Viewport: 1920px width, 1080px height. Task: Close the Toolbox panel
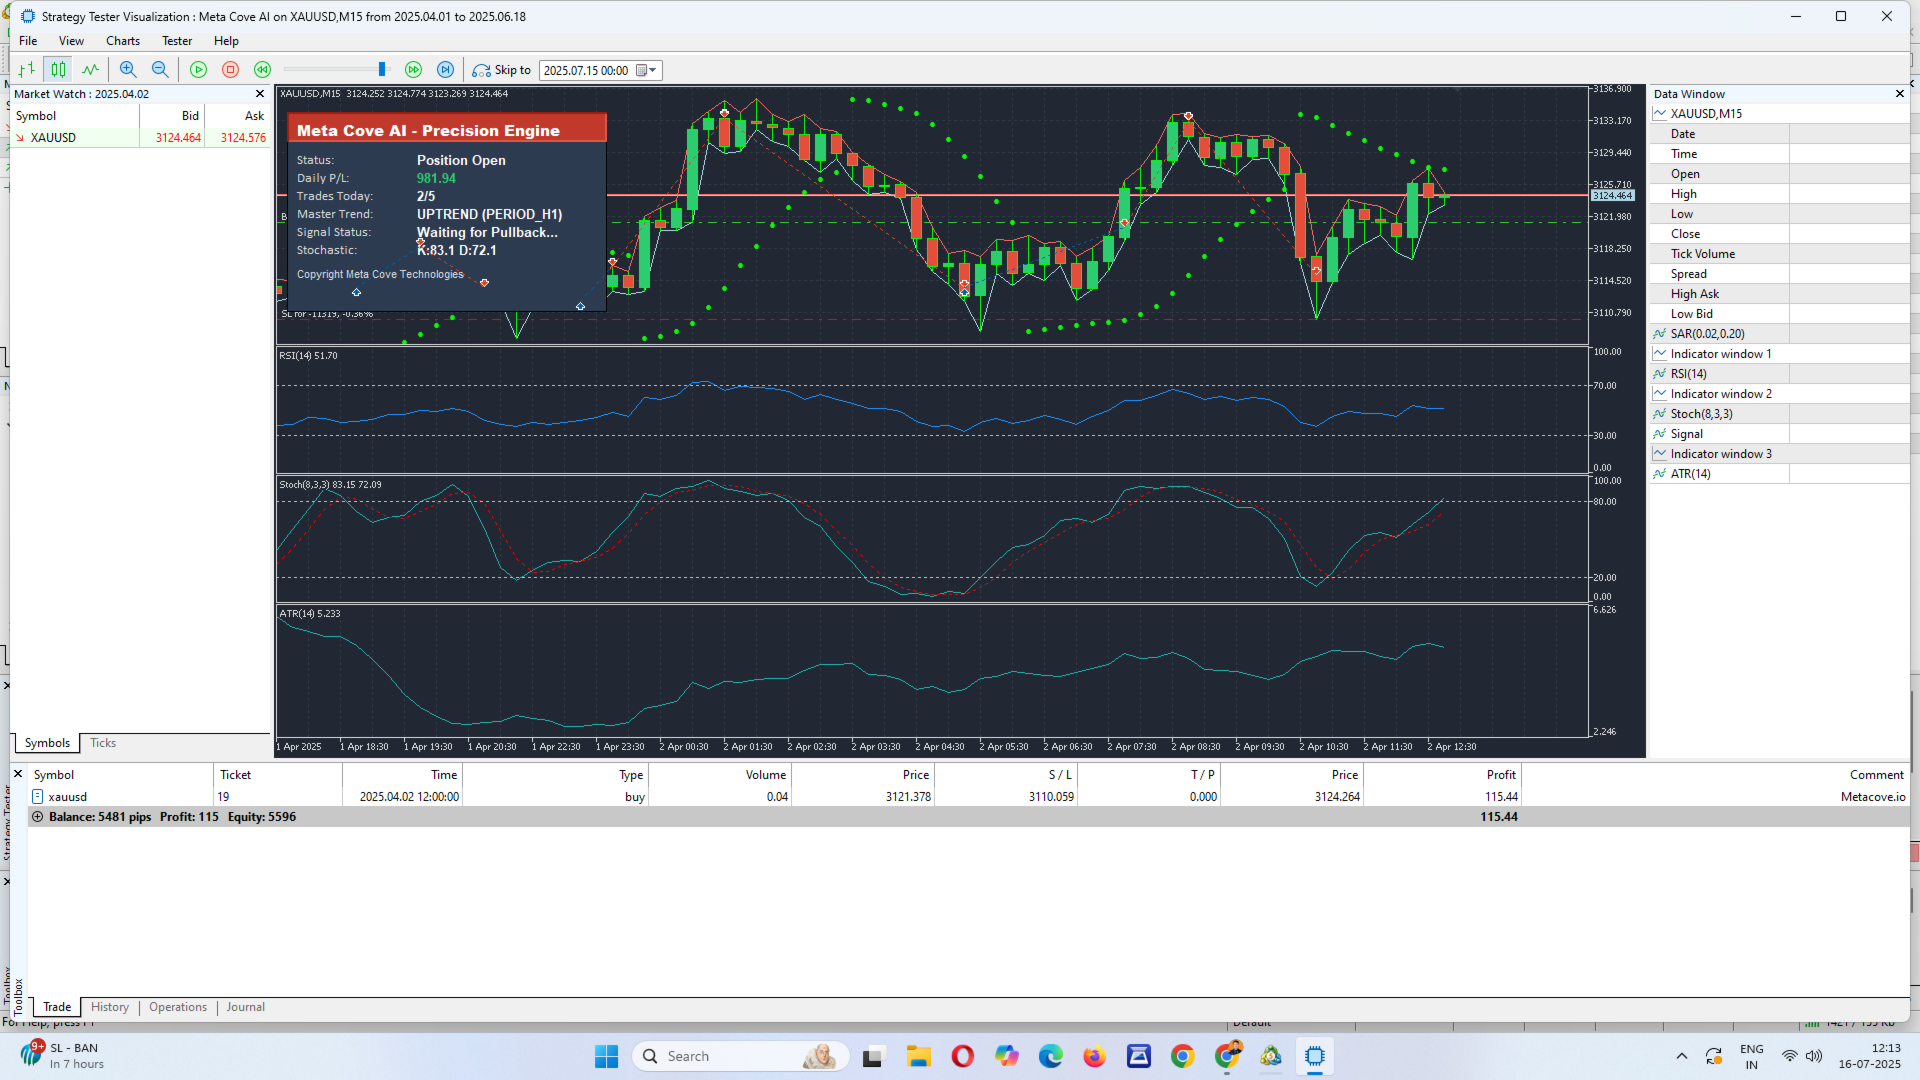point(18,774)
